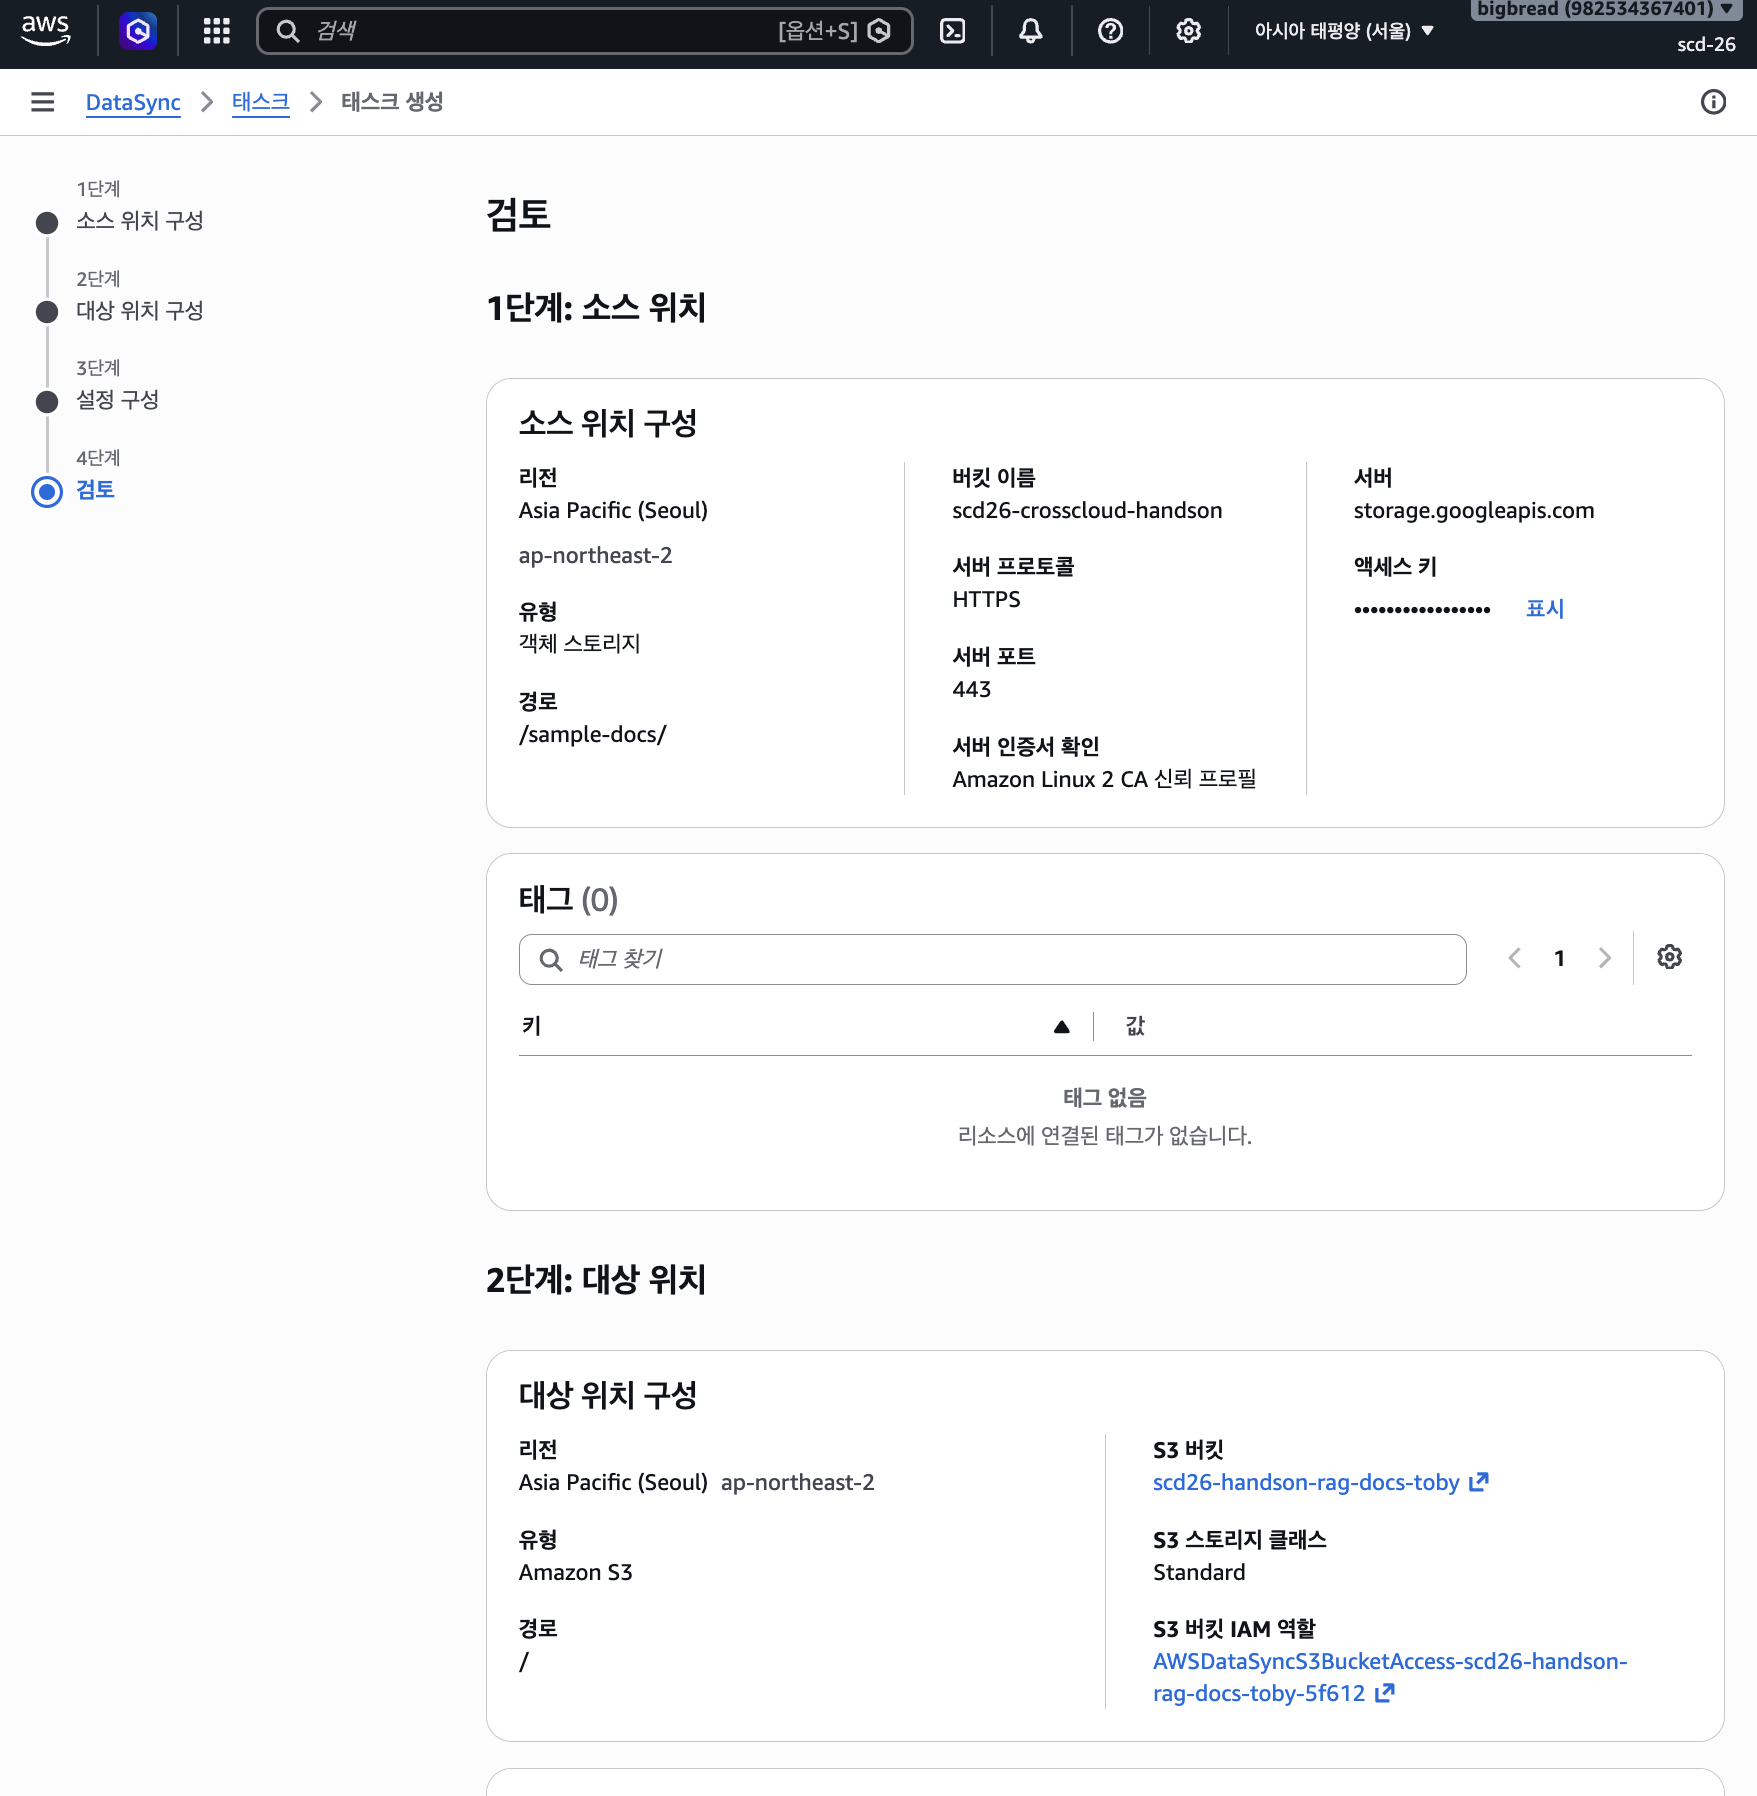Viewport: 1757px width, 1796px height.
Task: Open the console settings gear
Action: (1188, 31)
